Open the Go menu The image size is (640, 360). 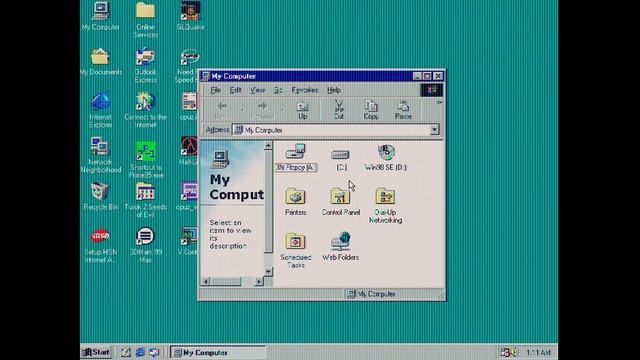[278, 90]
